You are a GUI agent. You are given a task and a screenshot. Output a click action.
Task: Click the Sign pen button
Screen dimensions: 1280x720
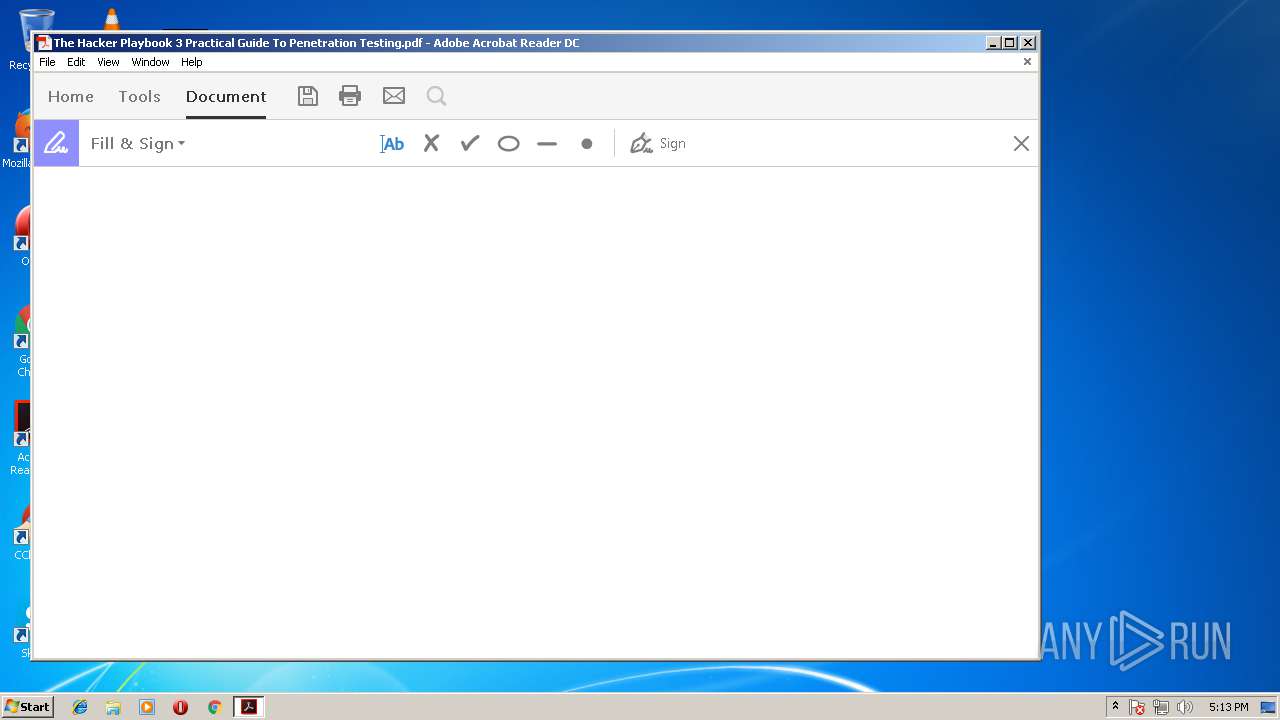(658, 144)
